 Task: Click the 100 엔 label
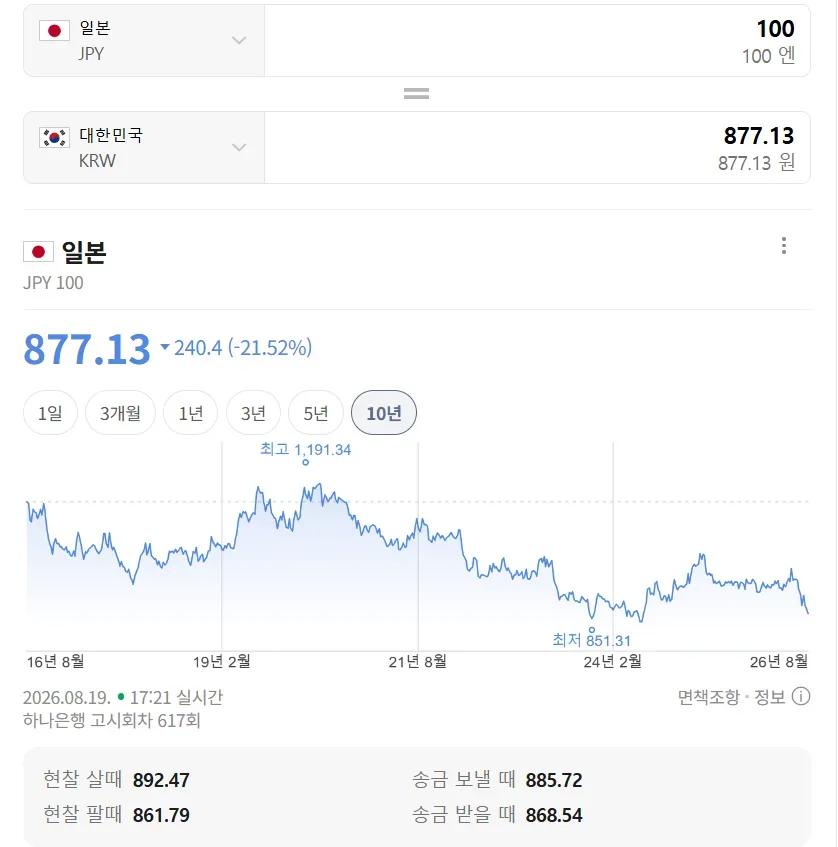click(x=768, y=56)
